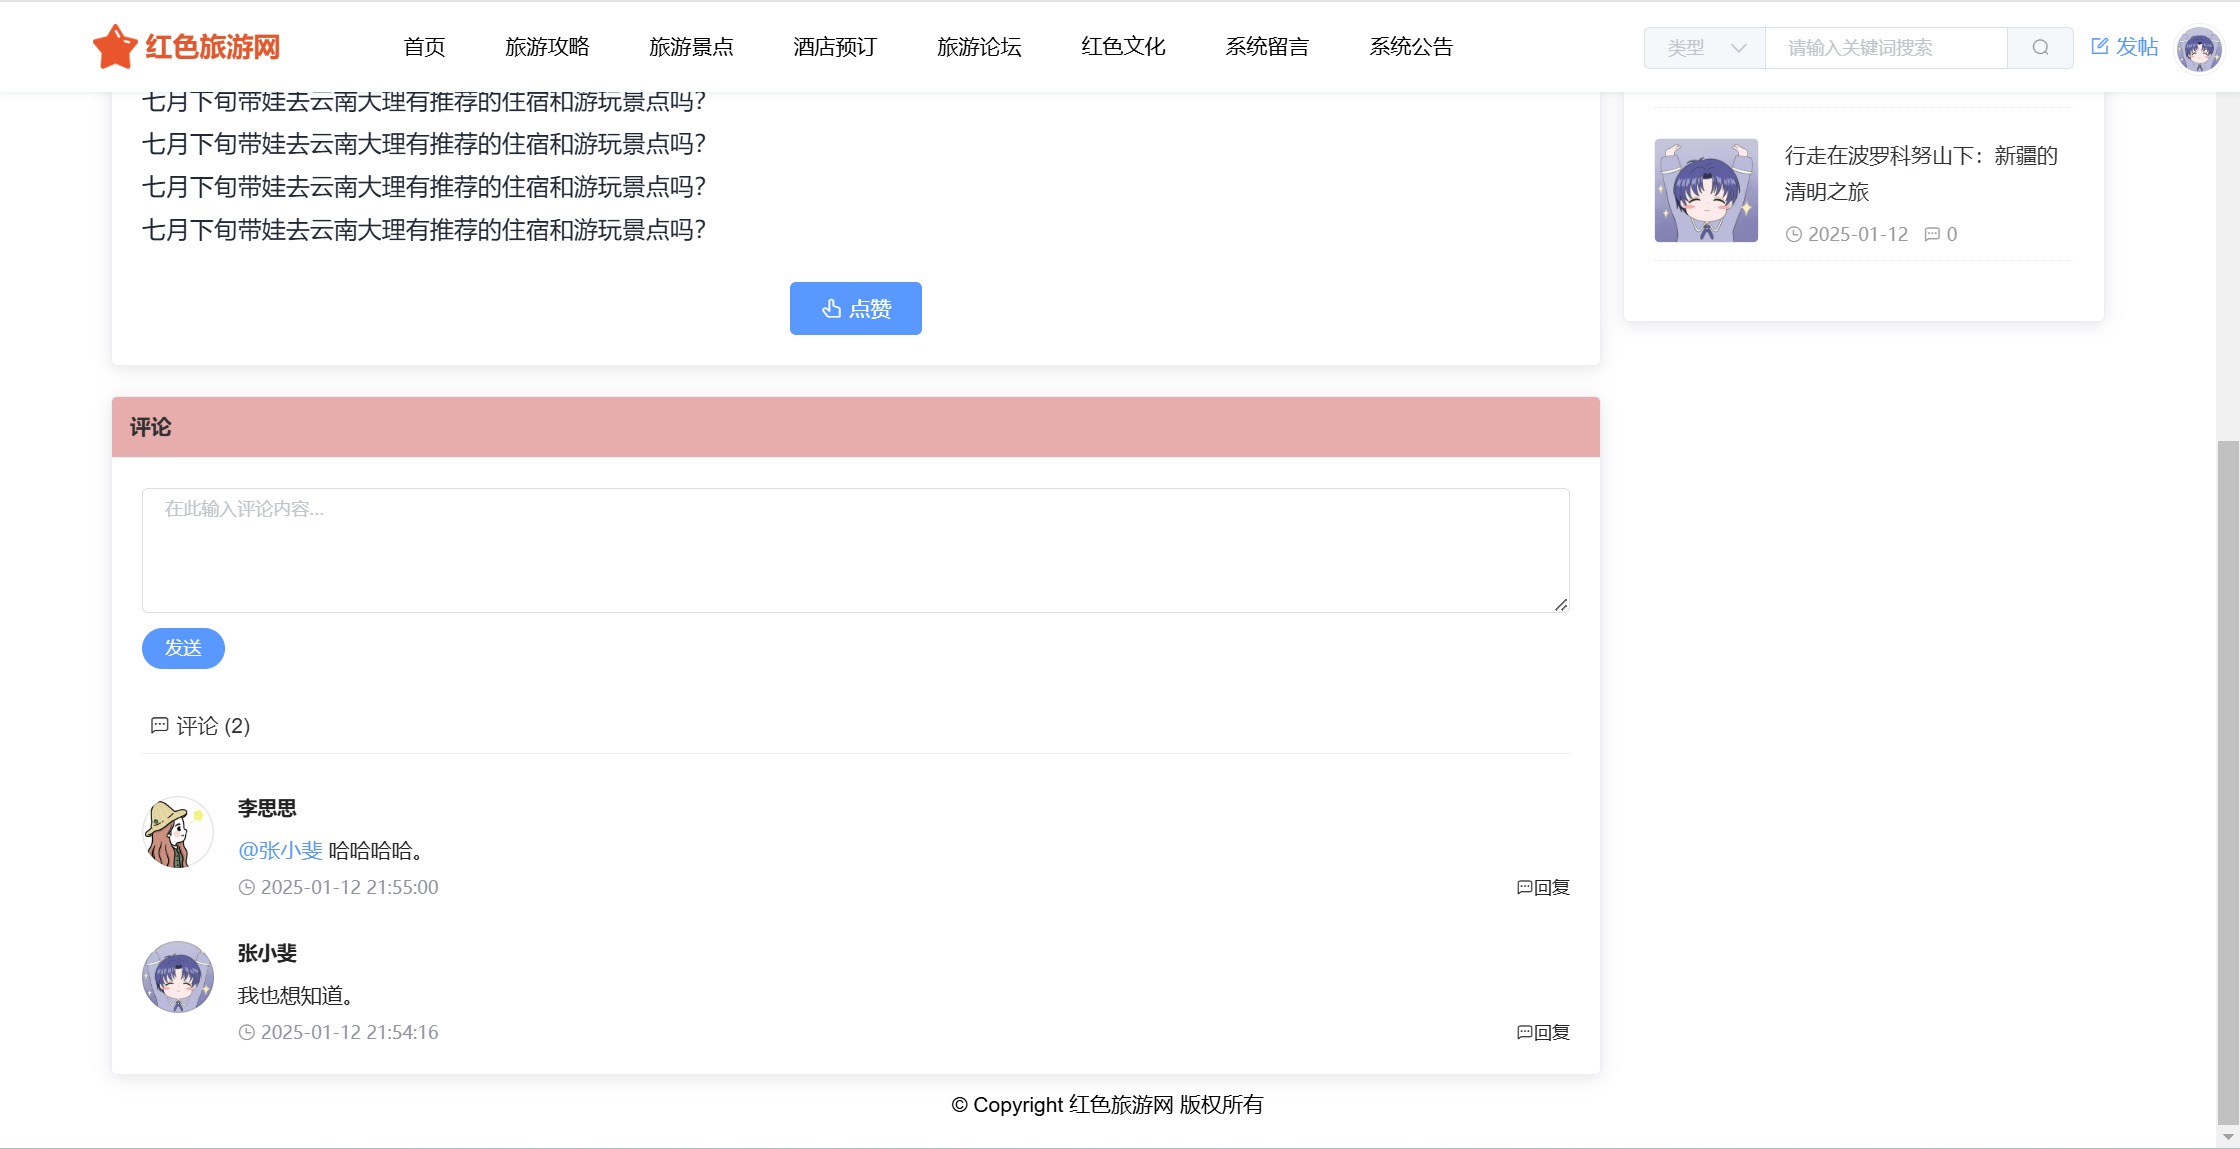Open 红色文化 navigation item

point(1123,47)
